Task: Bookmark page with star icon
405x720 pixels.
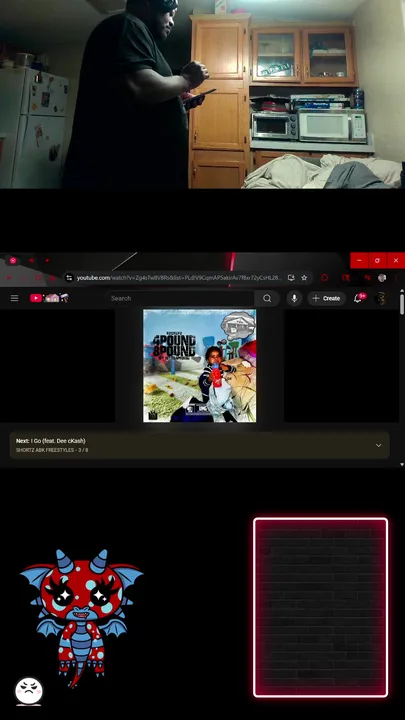Action: 304,278
